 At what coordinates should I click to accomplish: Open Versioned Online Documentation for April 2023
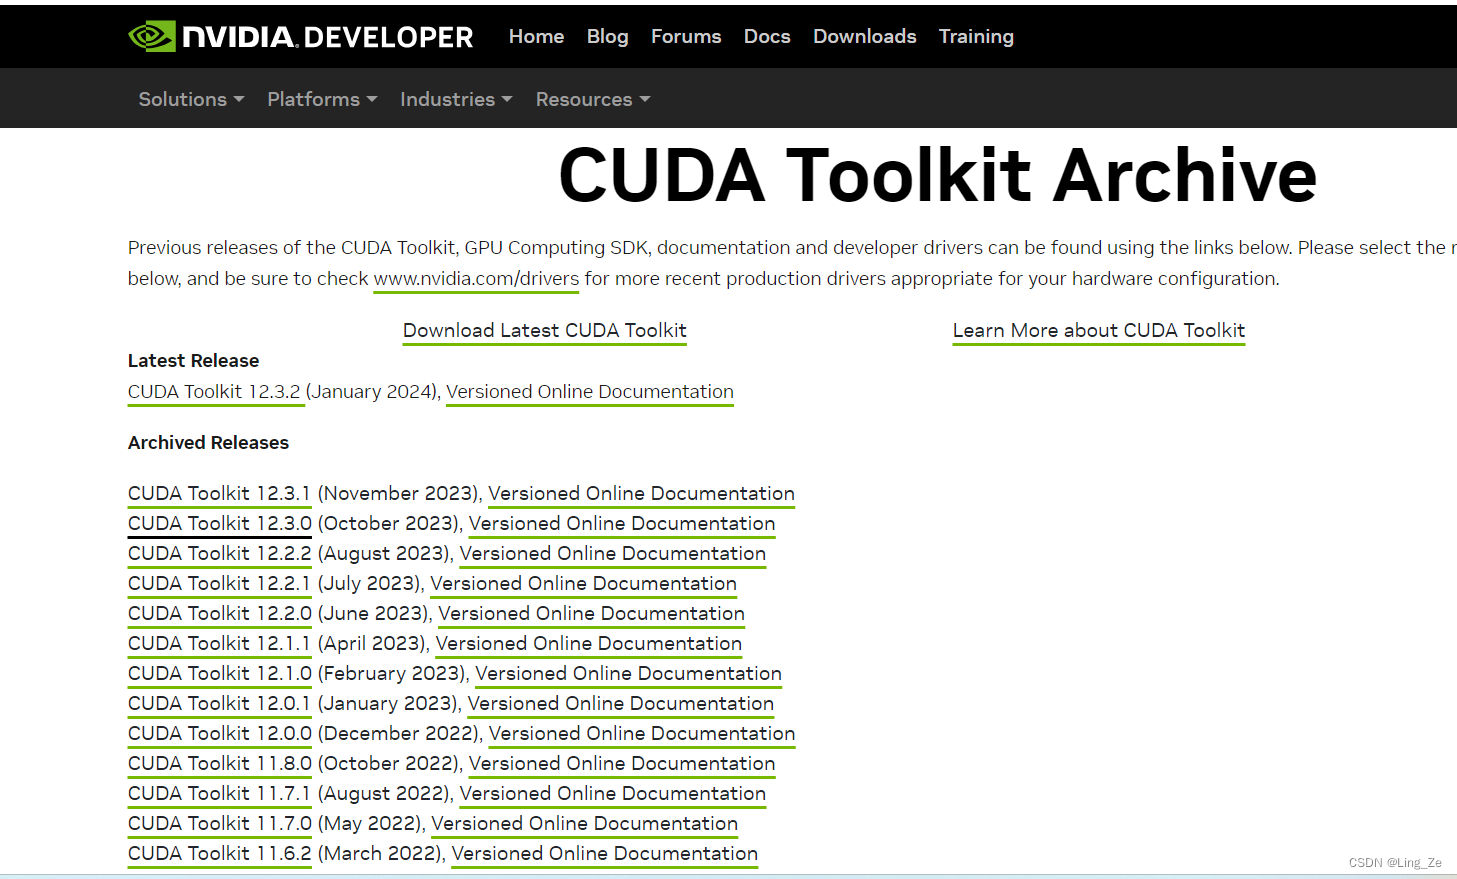pos(589,644)
